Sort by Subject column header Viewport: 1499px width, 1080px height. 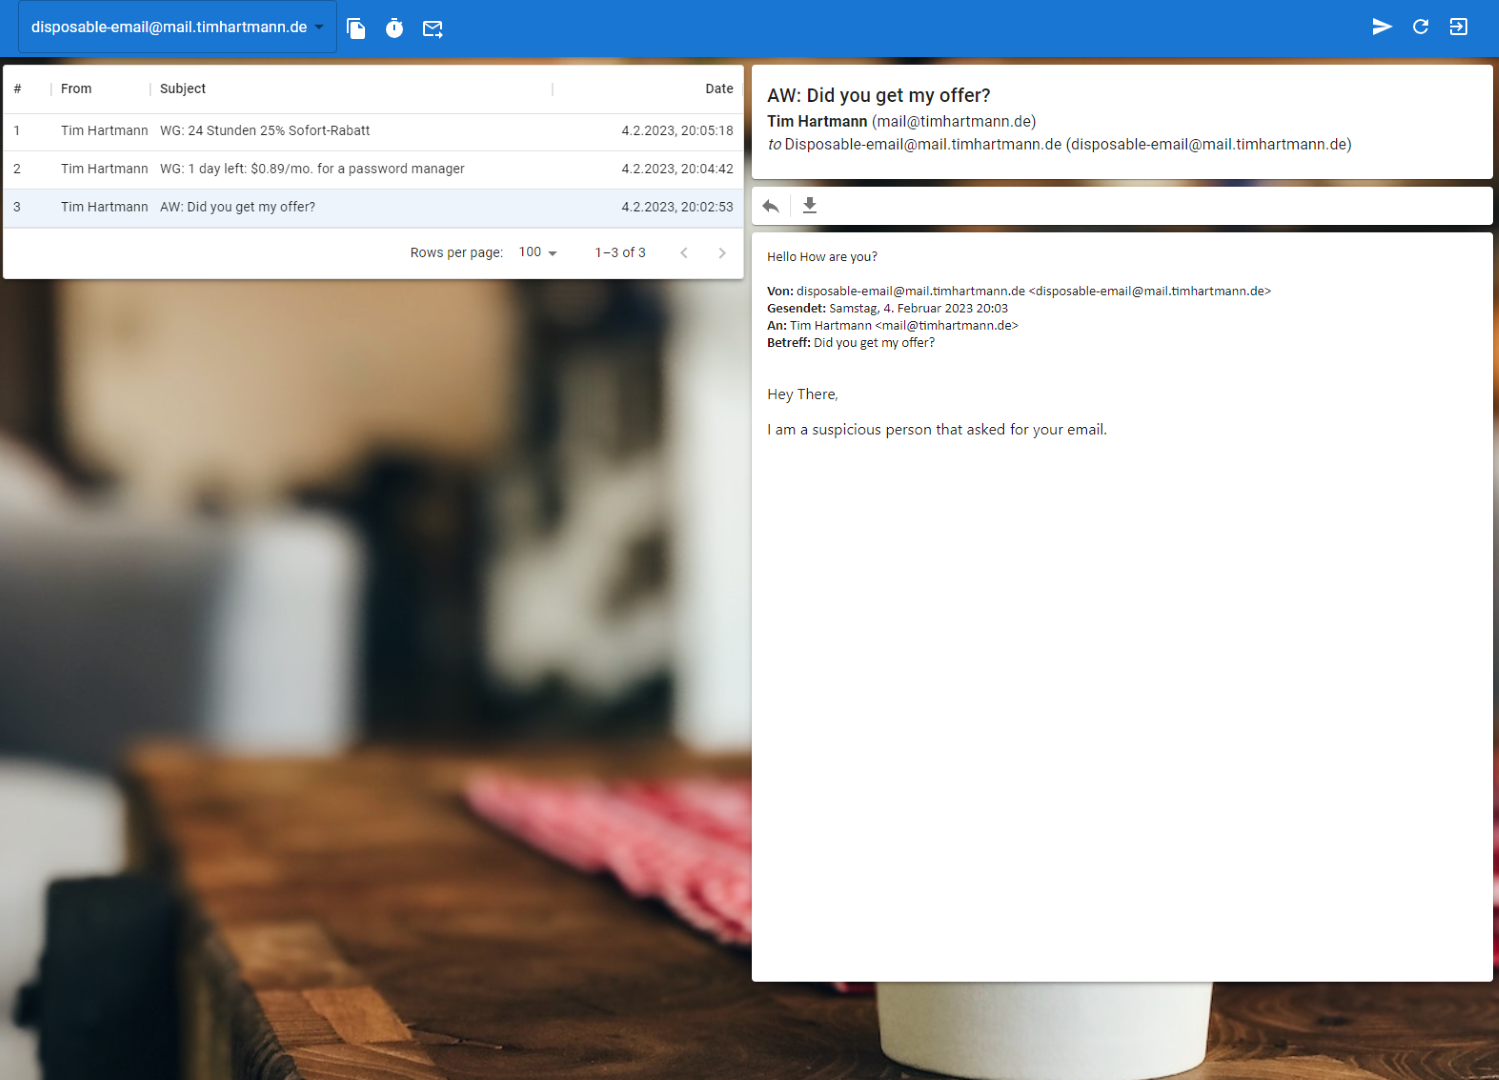click(x=183, y=89)
